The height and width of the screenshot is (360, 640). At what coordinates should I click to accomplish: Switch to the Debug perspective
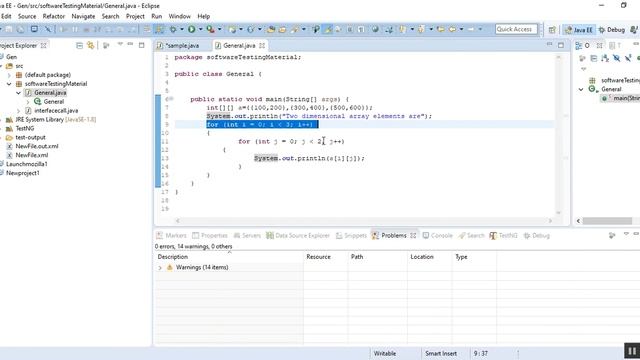click(612, 30)
